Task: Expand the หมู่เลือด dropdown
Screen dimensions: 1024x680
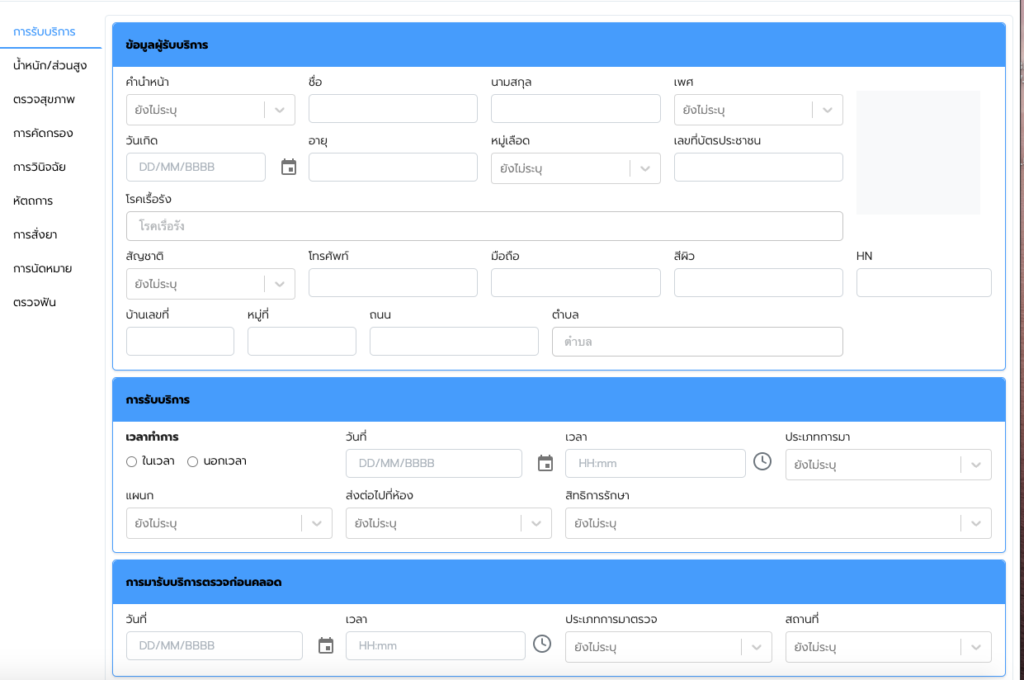Action: [575, 169]
